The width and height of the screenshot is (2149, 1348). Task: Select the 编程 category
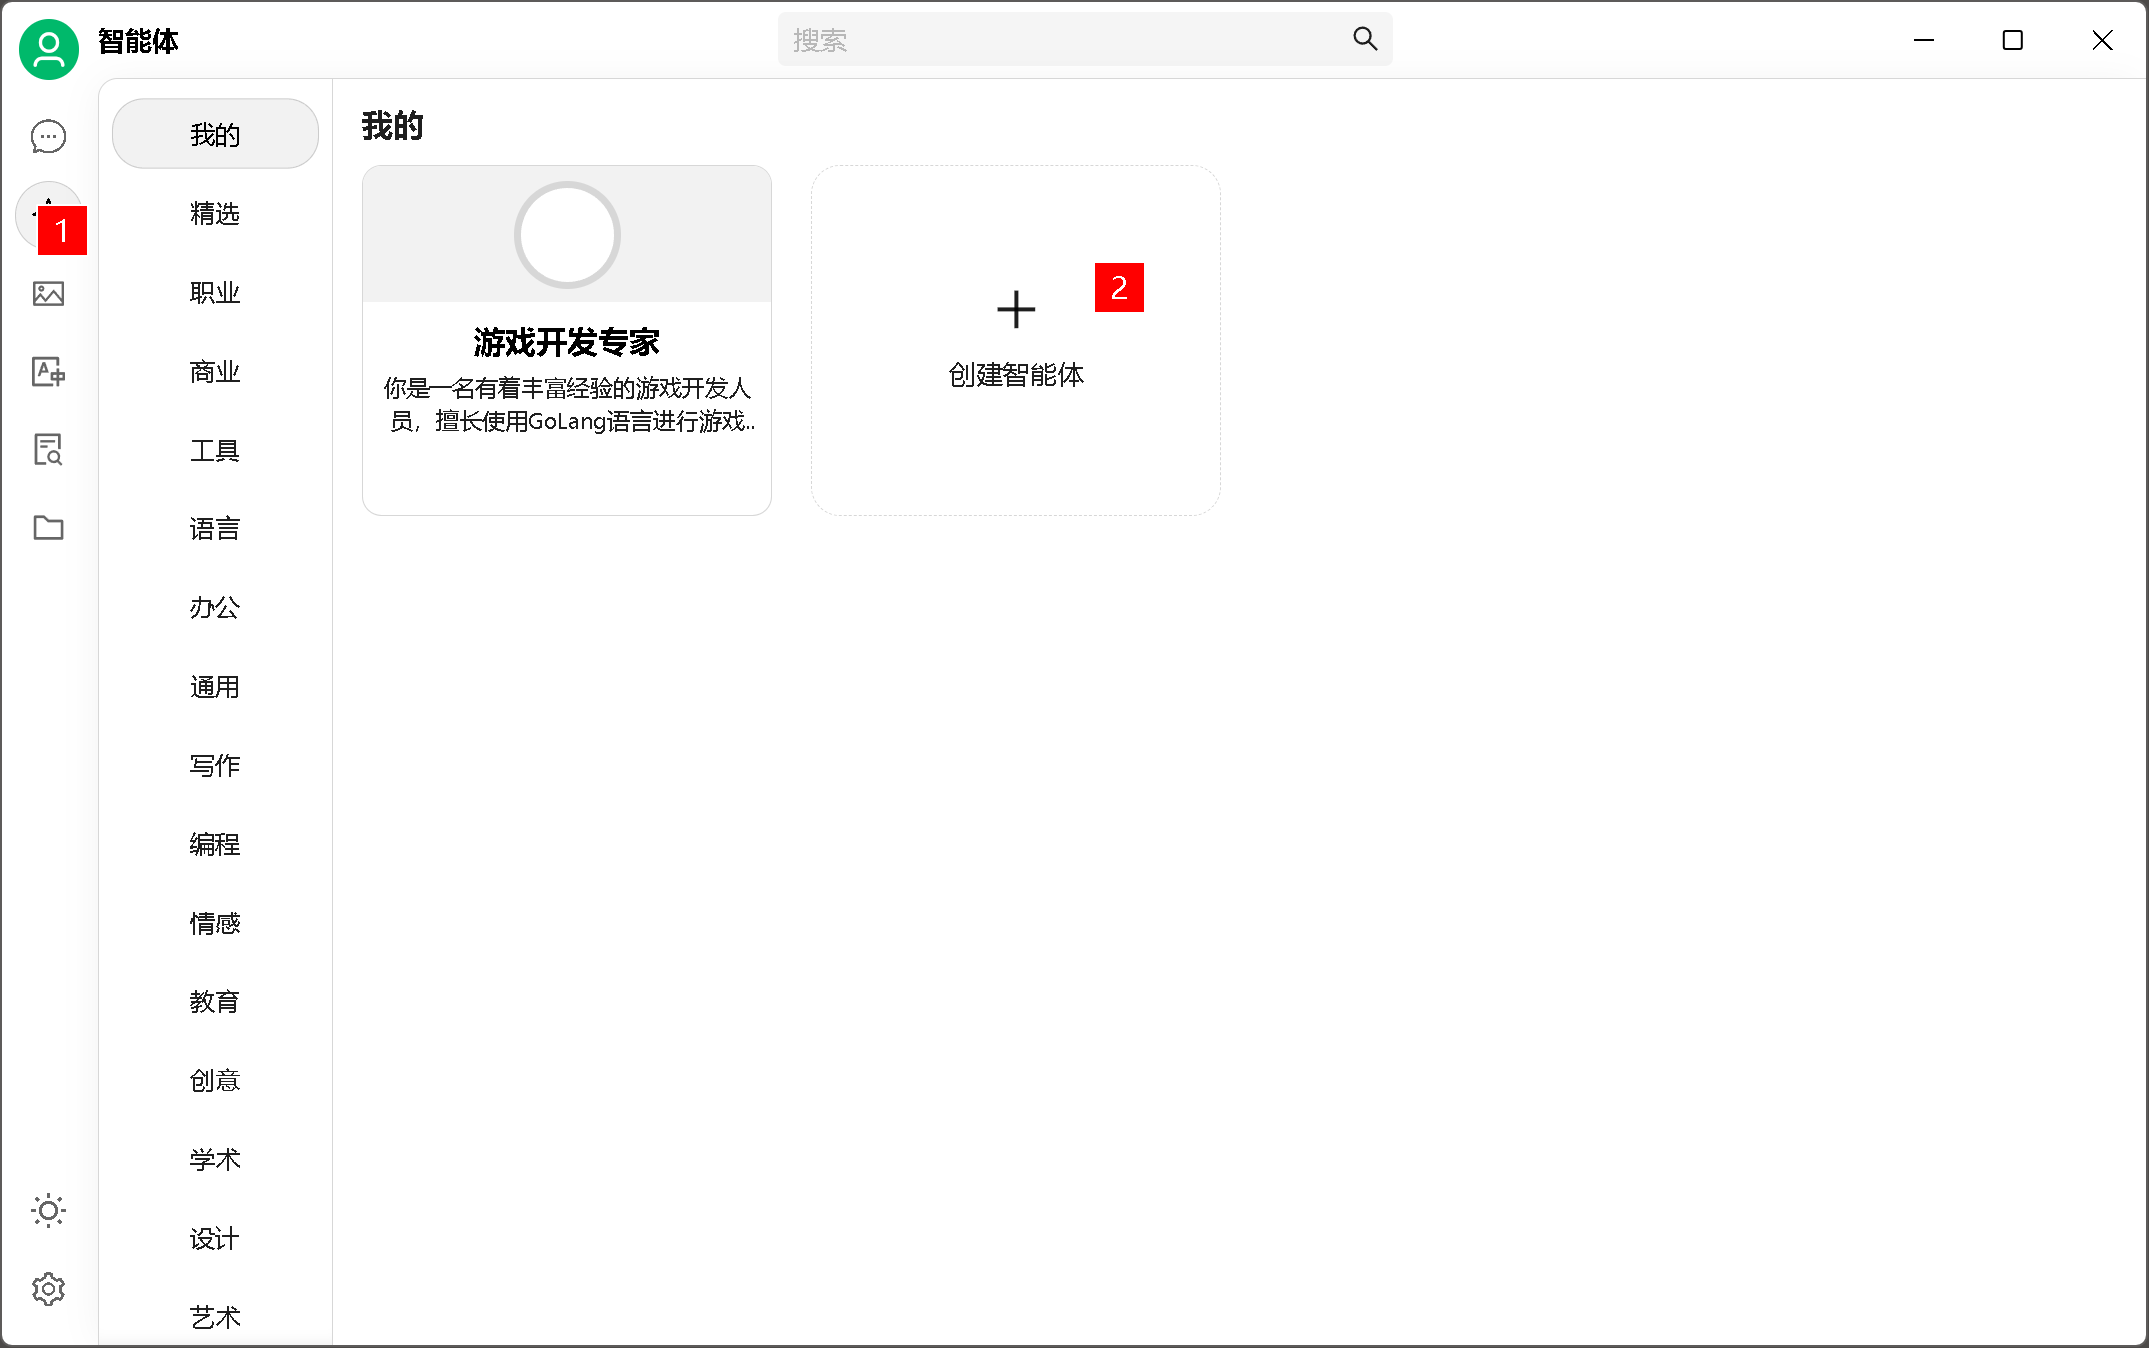215,844
